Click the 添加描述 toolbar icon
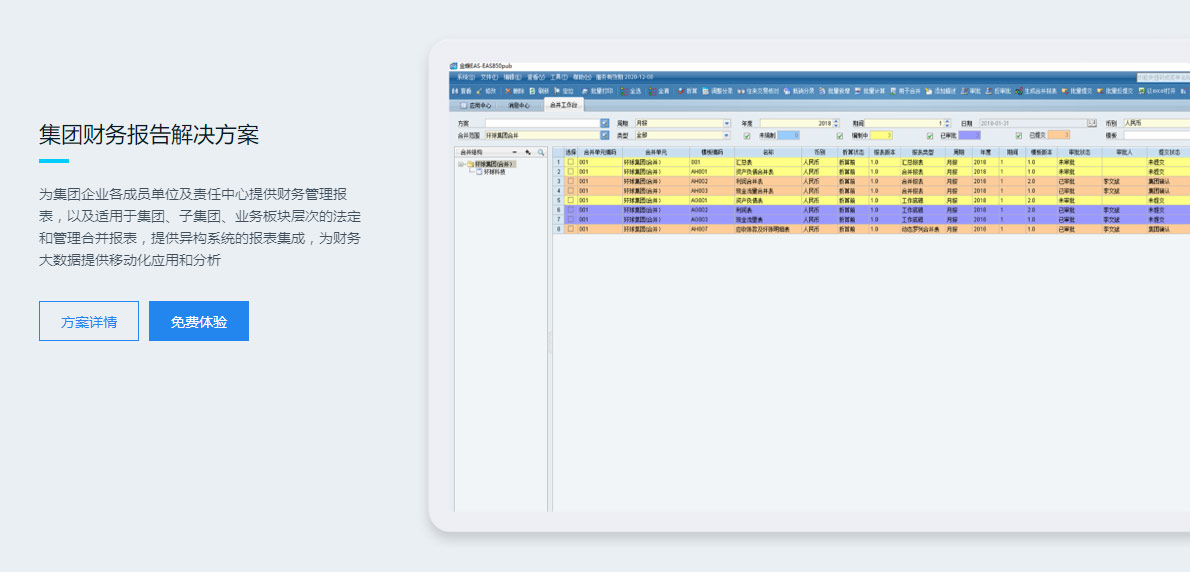 click(928, 91)
